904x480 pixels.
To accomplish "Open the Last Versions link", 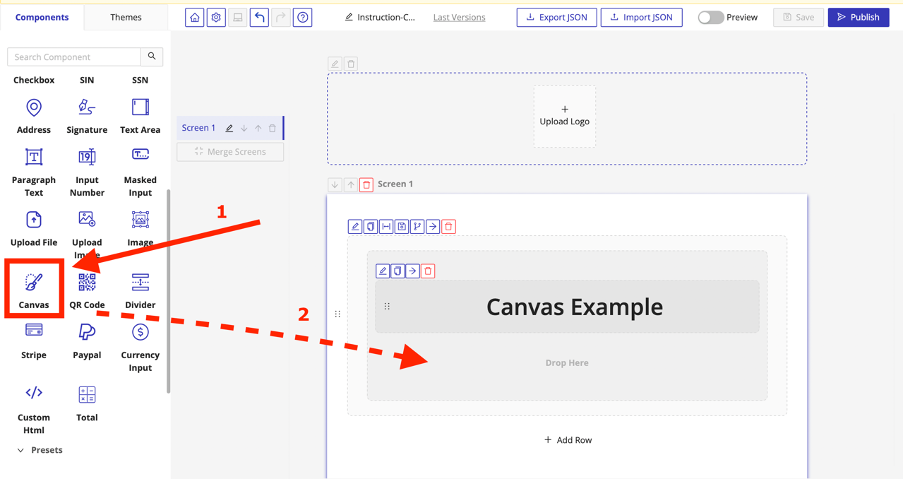I will click(x=459, y=17).
